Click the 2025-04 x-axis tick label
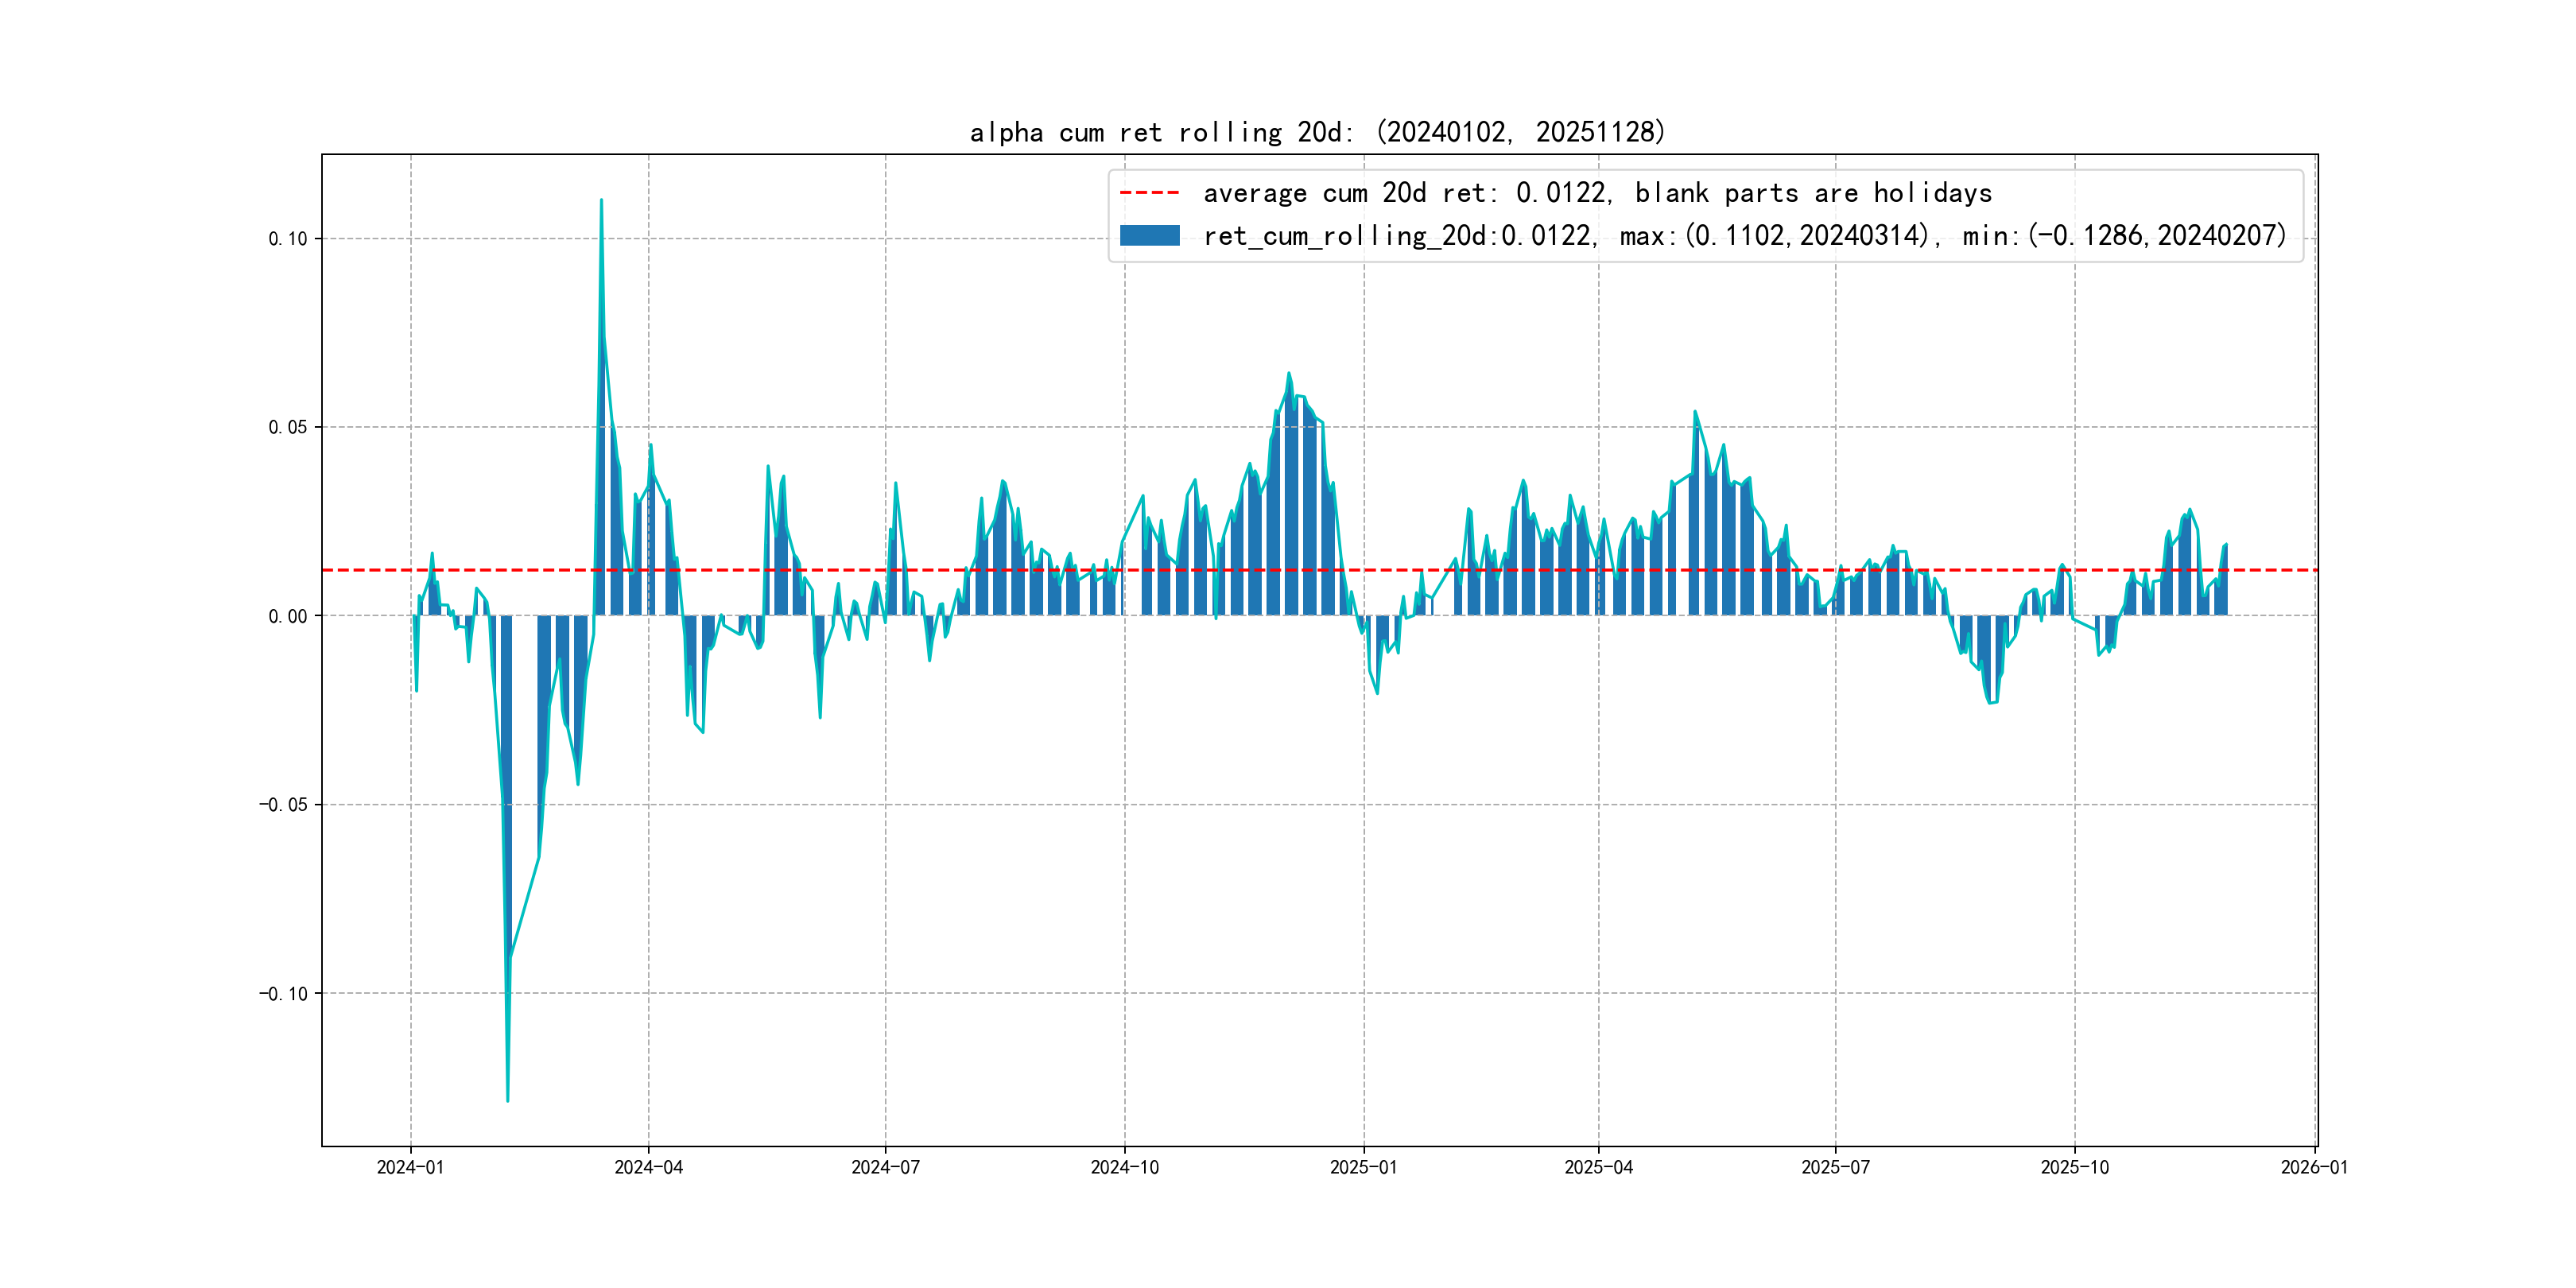The height and width of the screenshot is (1288, 2576). click(1598, 1167)
